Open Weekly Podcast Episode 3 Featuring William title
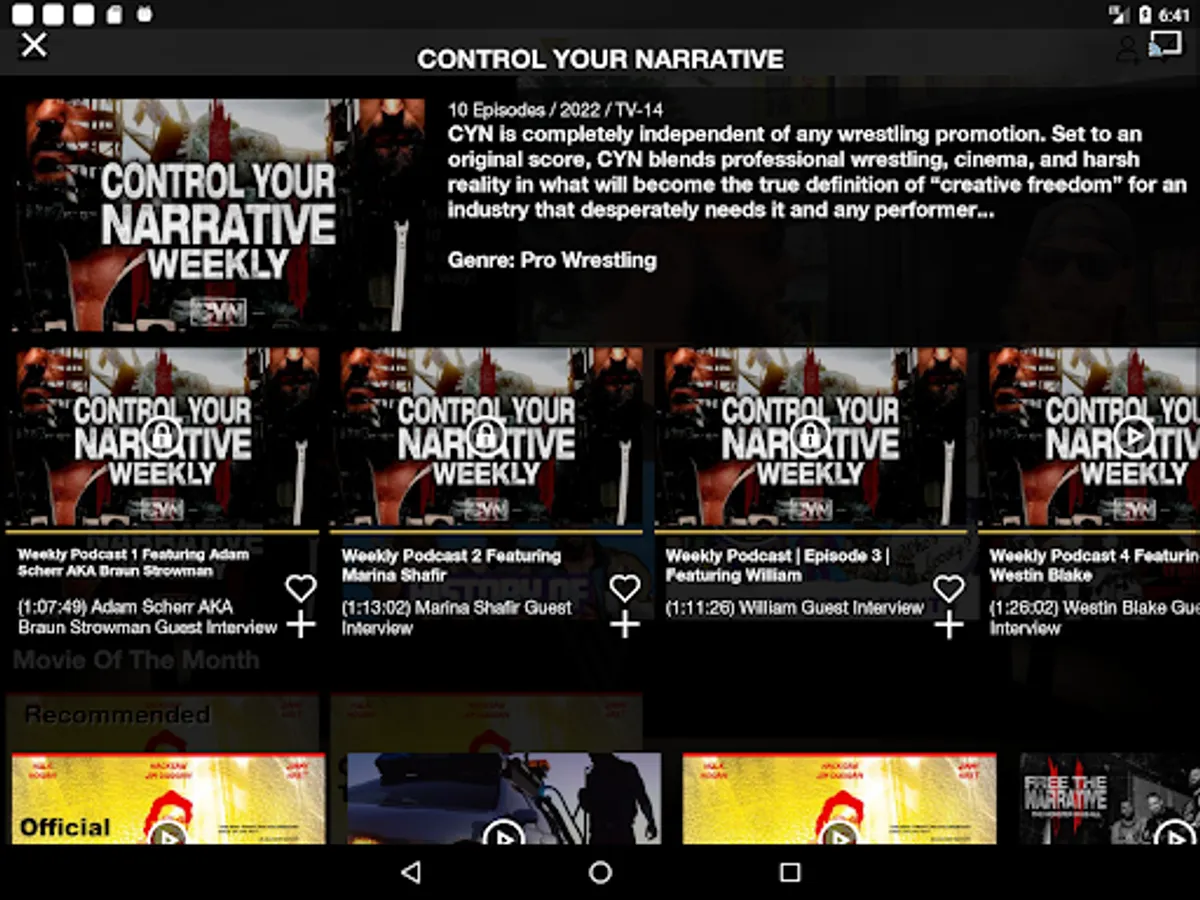1200x900 pixels. pos(777,565)
